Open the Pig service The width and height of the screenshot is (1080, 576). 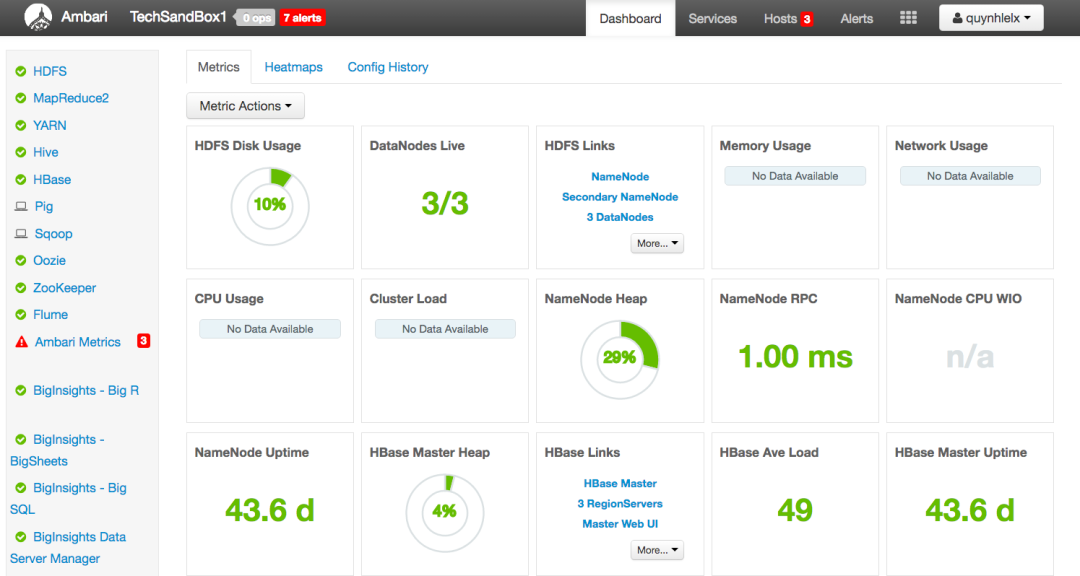click(x=43, y=206)
